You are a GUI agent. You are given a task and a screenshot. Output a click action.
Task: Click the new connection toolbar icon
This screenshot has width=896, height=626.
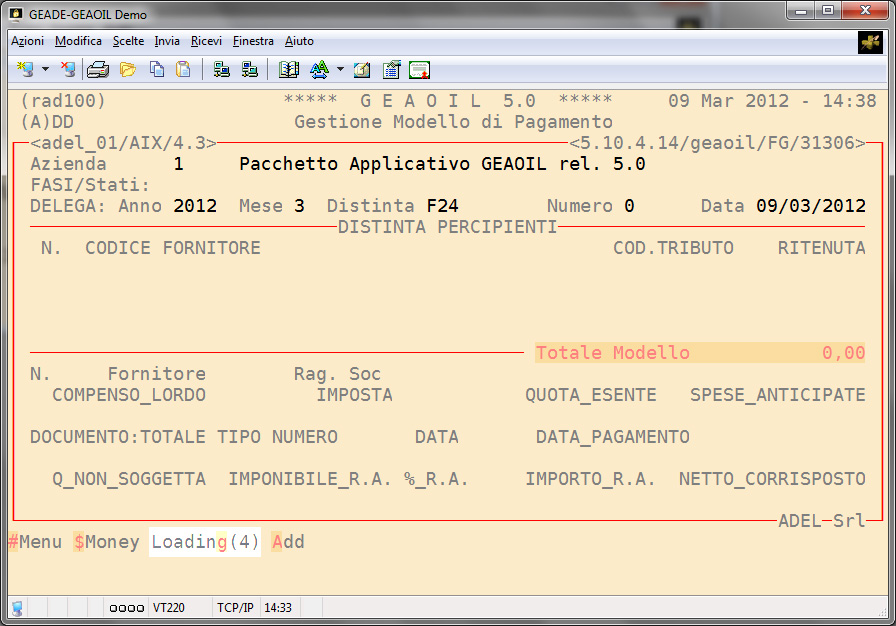pyautogui.click(x=26, y=70)
